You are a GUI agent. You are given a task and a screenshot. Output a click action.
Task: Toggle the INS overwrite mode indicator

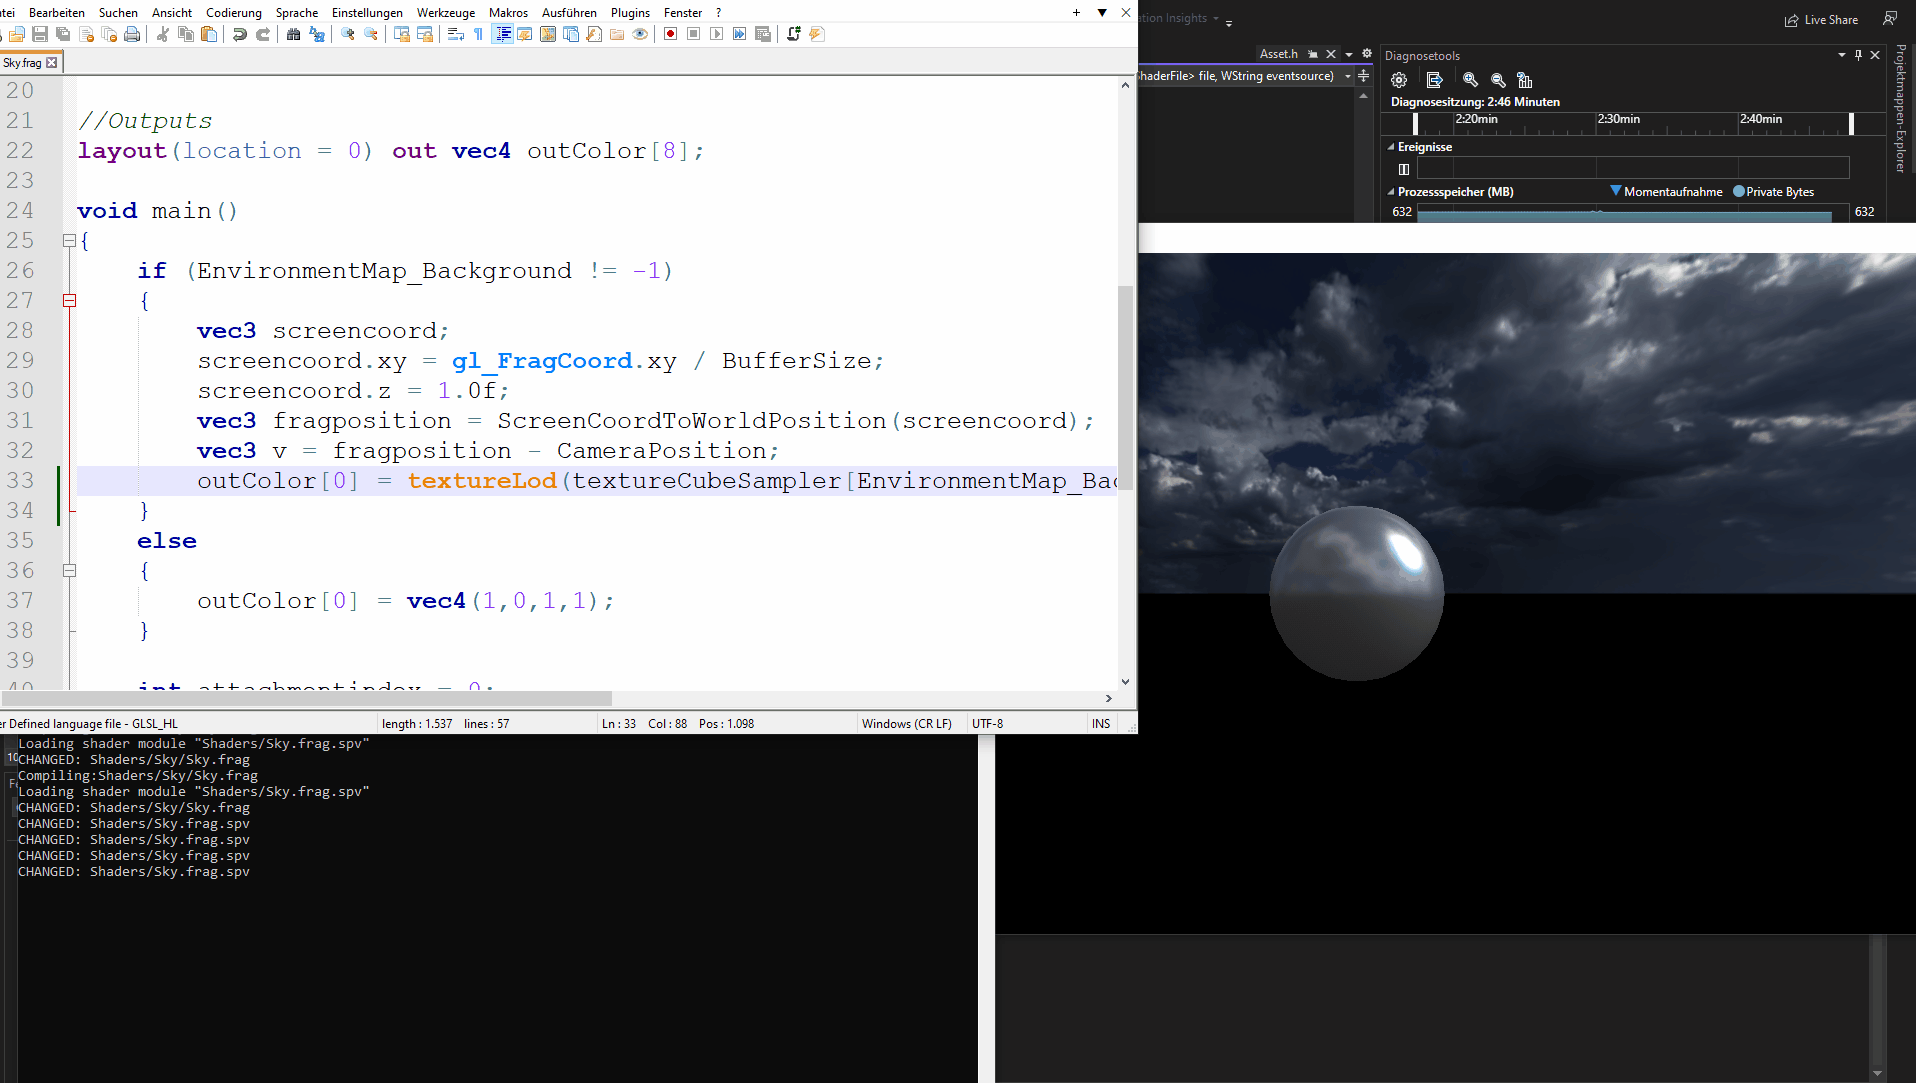point(1100,723)
